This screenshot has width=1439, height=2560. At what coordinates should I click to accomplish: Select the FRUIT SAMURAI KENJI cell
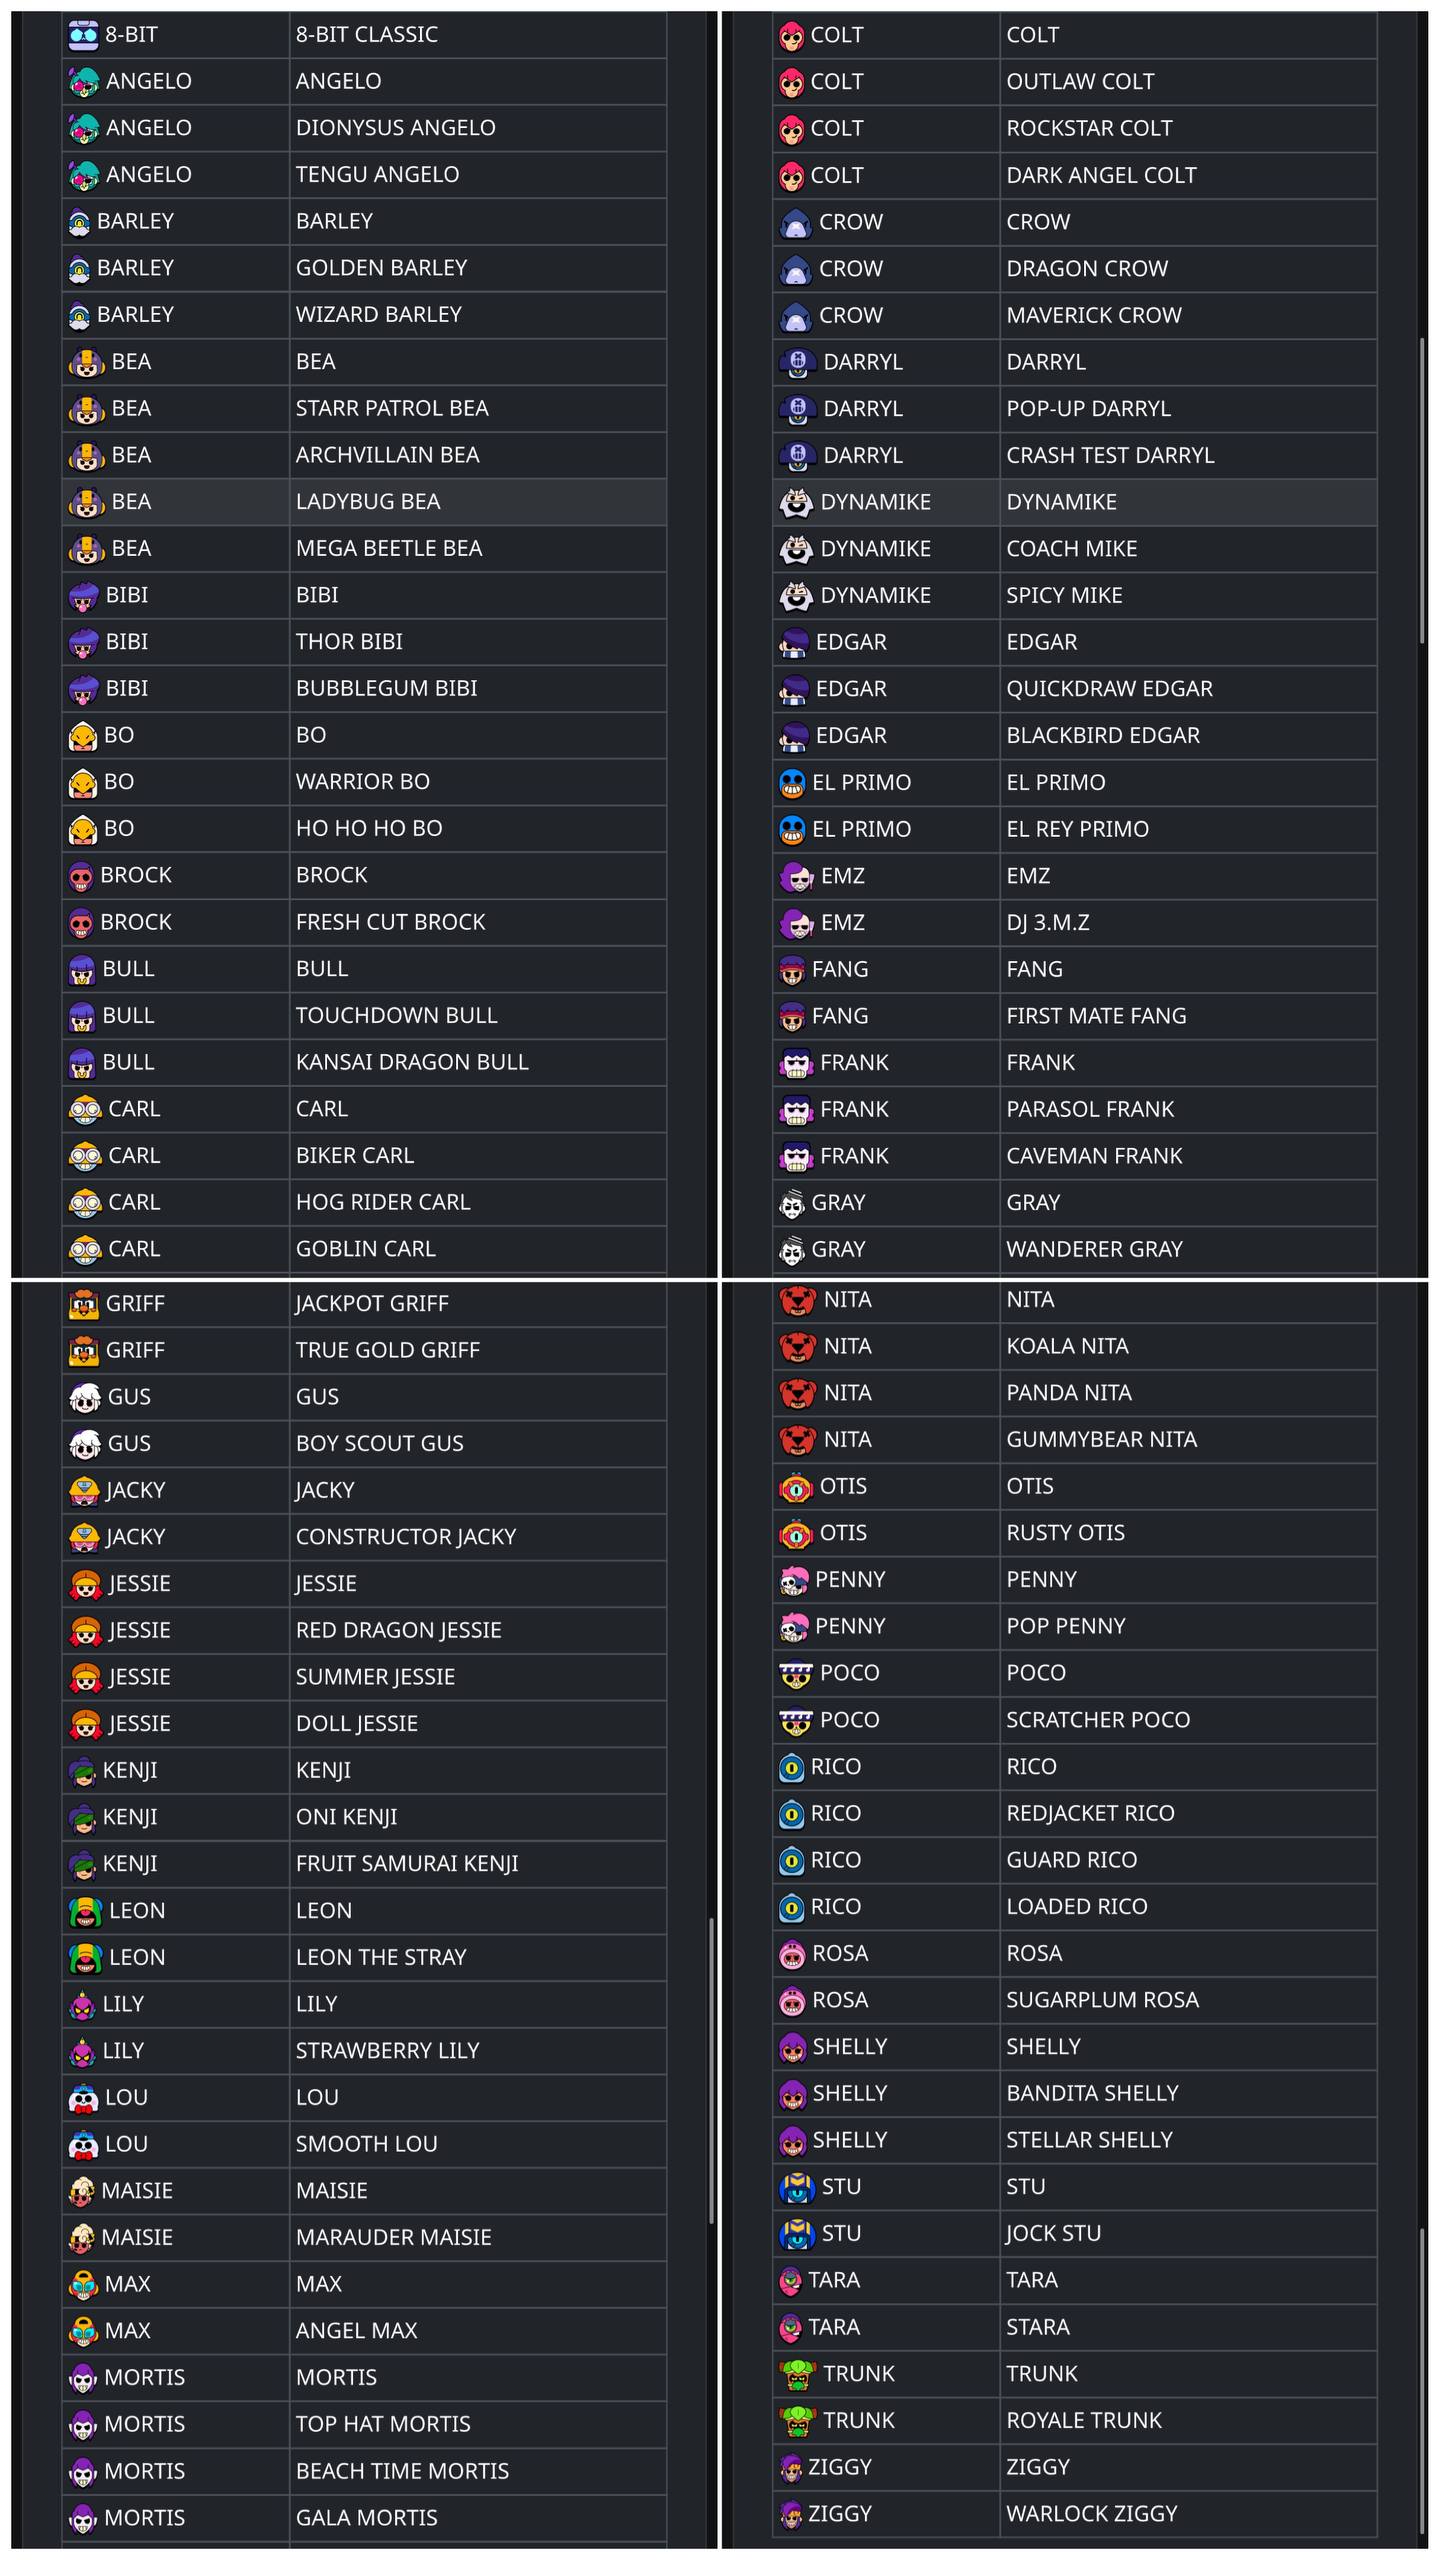pos(478,1864)
